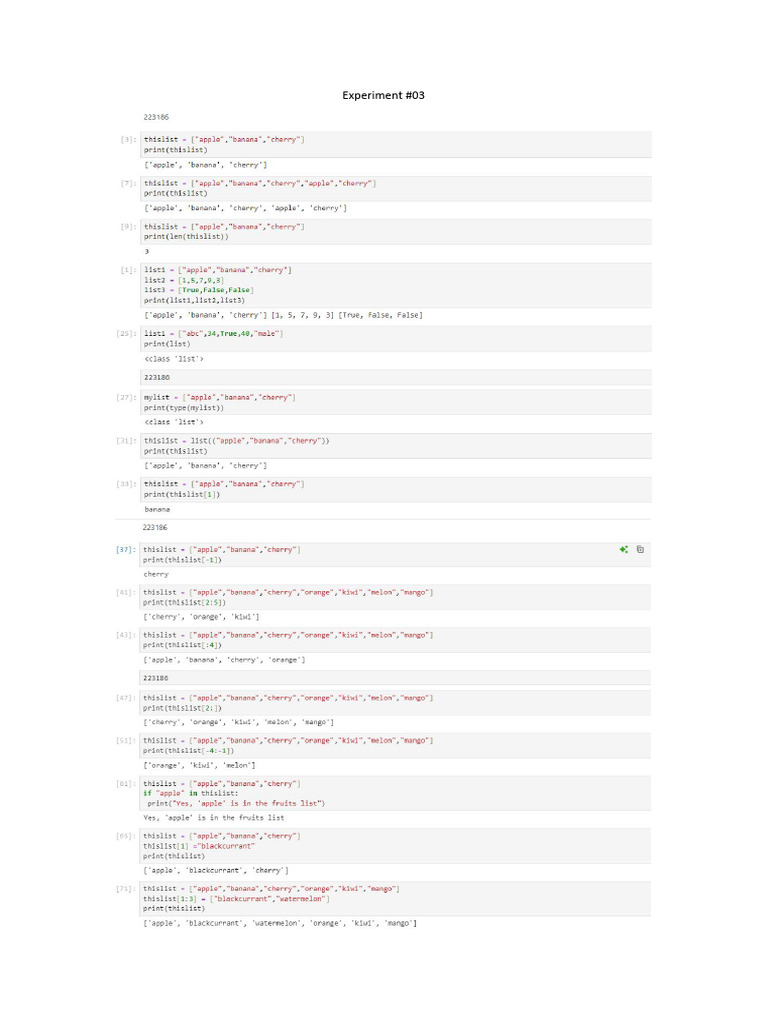Click the 'print(thislist[2:5])' code line
The height and width of the screenshot is (1024, 768).
(x=184, y=602)
